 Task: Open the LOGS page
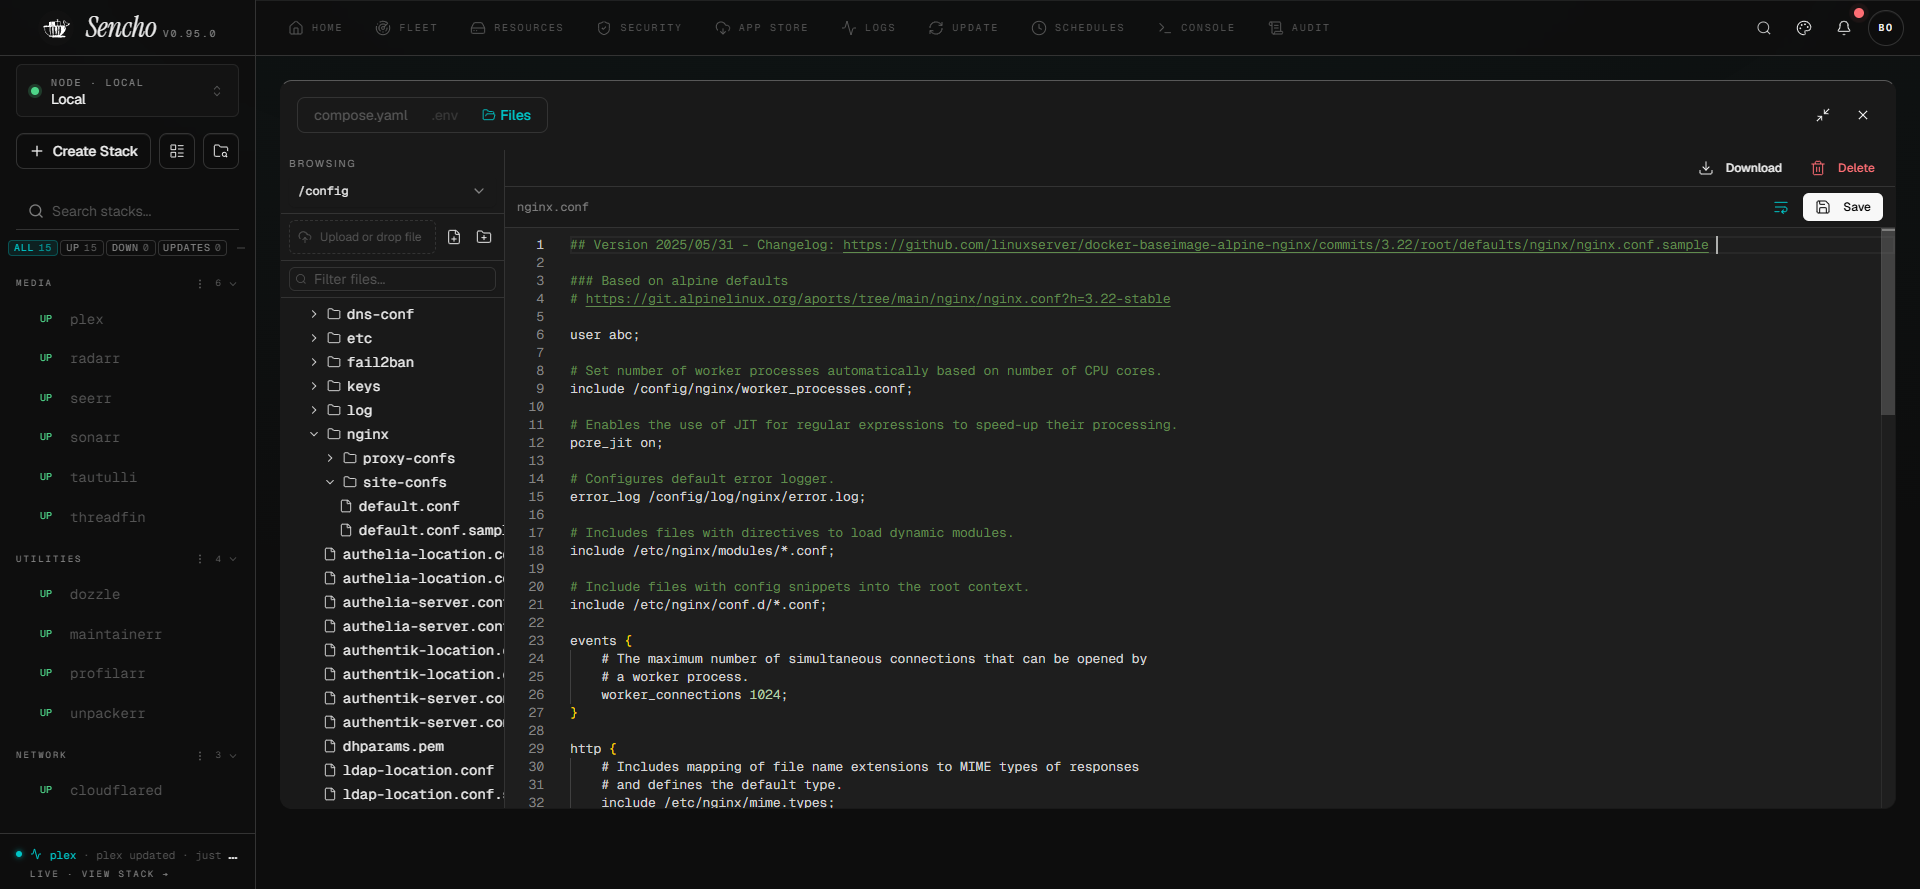[x=868, y=28]
